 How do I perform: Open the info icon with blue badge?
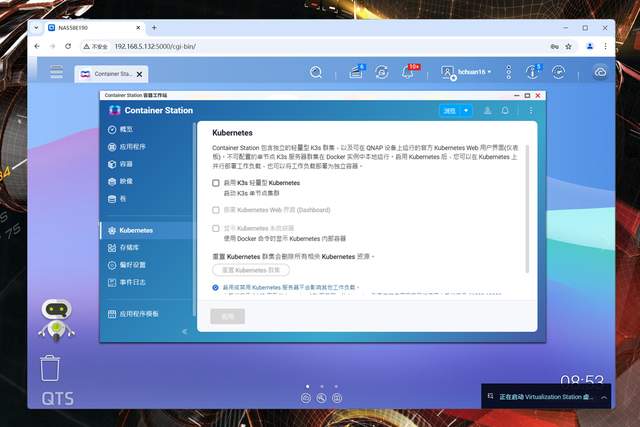[x=533, y=72]
